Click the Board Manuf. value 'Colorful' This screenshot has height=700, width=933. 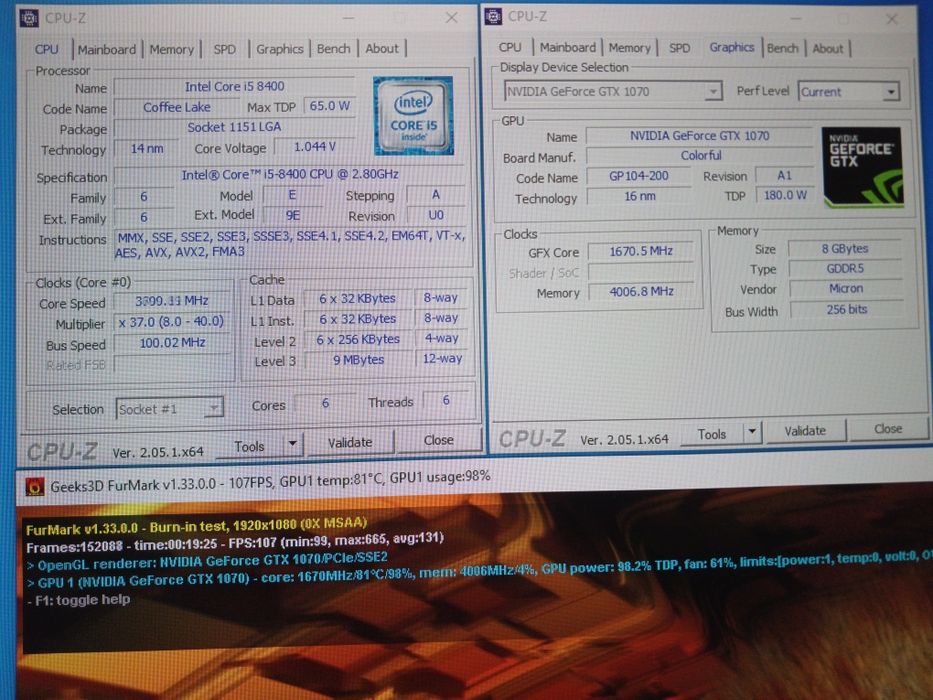pos(700,155)
